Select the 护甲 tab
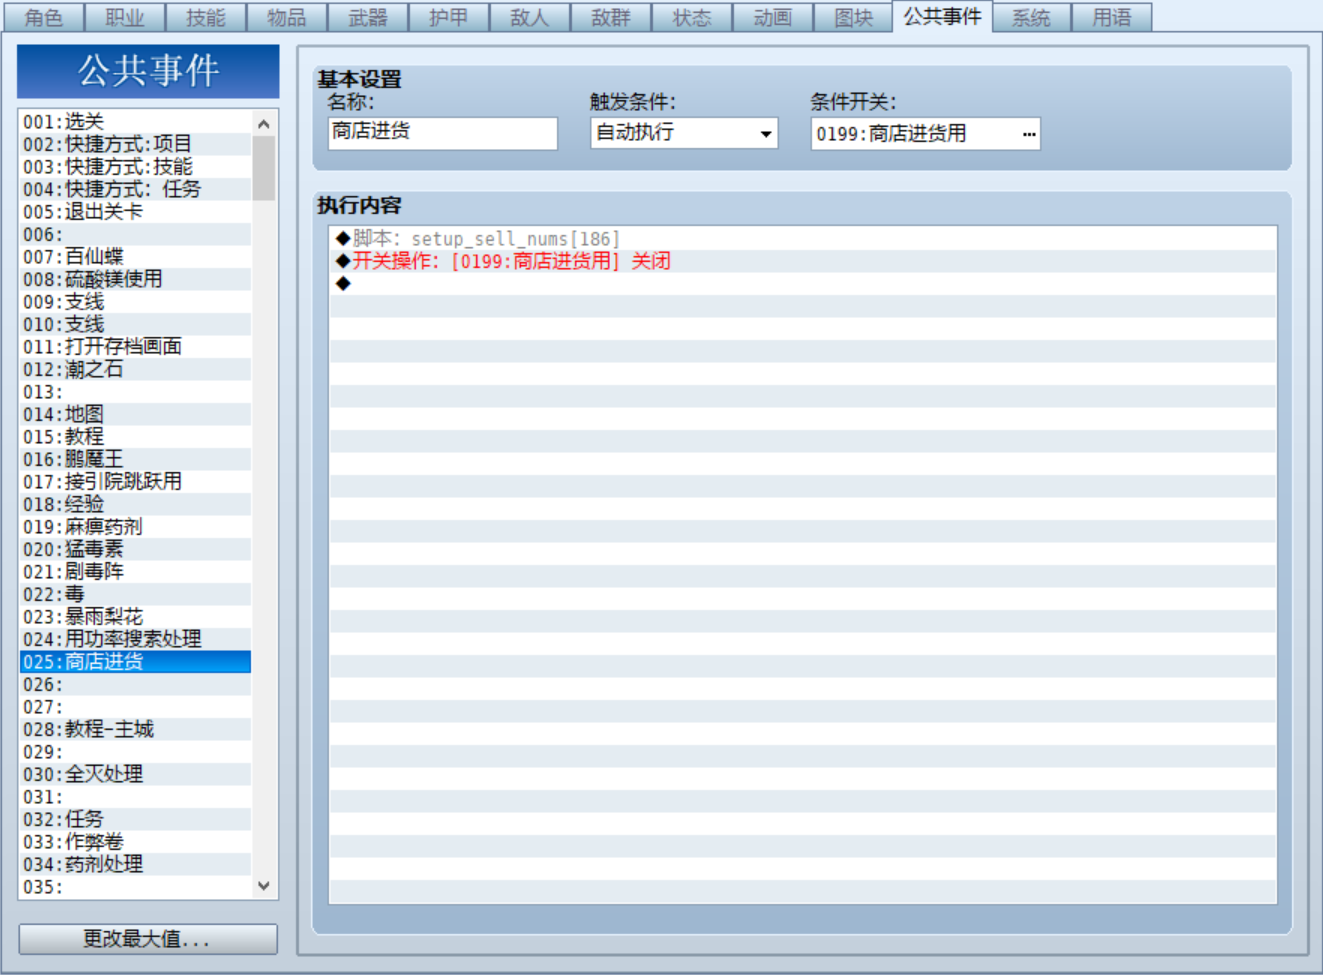Image resolution: width=1323 pixels, height=975 pixels. click(448, 17)
